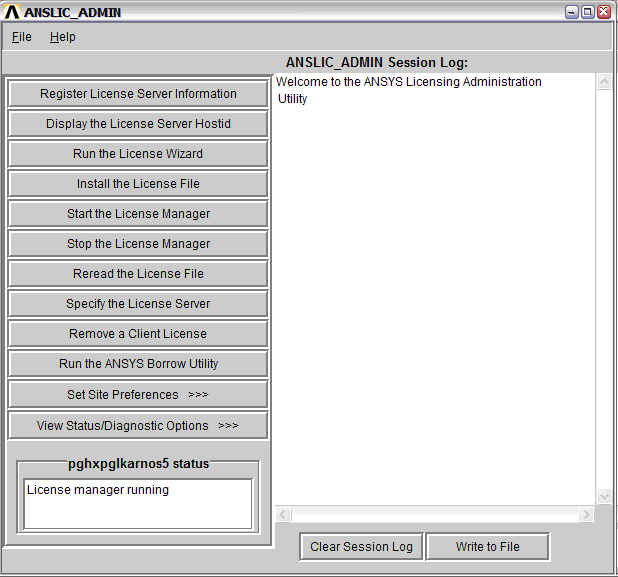Click session log scroll up arrow
The height and width of the screenshot is (577, 618).
point(604,82)
